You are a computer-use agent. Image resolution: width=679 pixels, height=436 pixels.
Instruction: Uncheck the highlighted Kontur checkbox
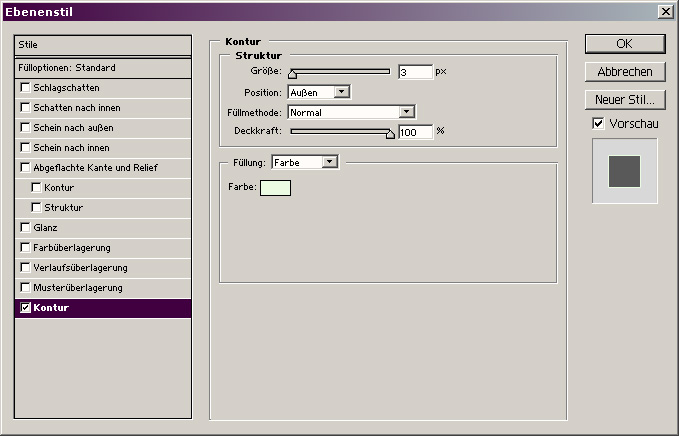[26, 307]
